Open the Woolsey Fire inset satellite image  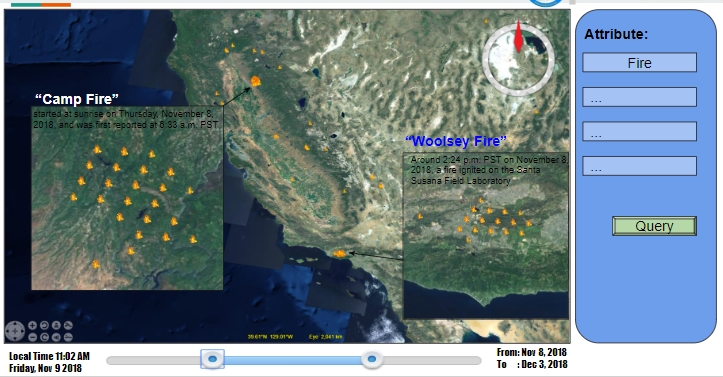tap(486, 236)
